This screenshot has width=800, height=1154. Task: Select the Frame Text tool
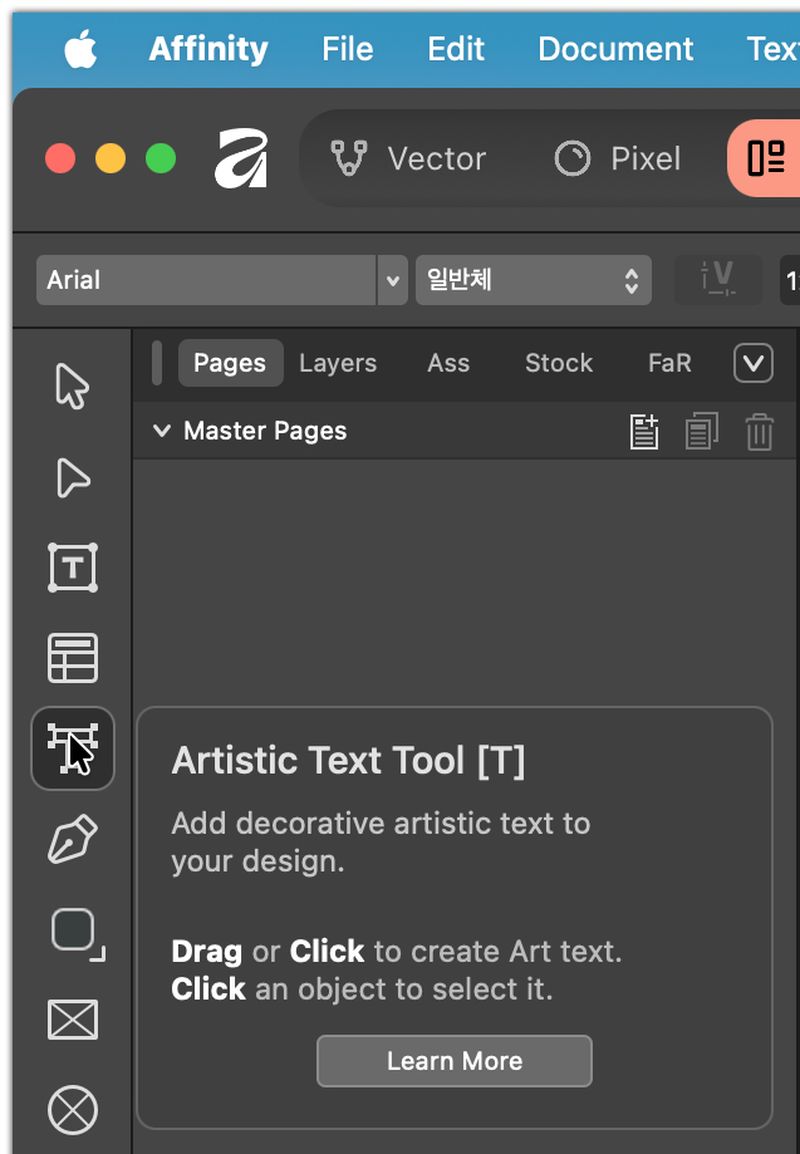click(x=72, y=567)
